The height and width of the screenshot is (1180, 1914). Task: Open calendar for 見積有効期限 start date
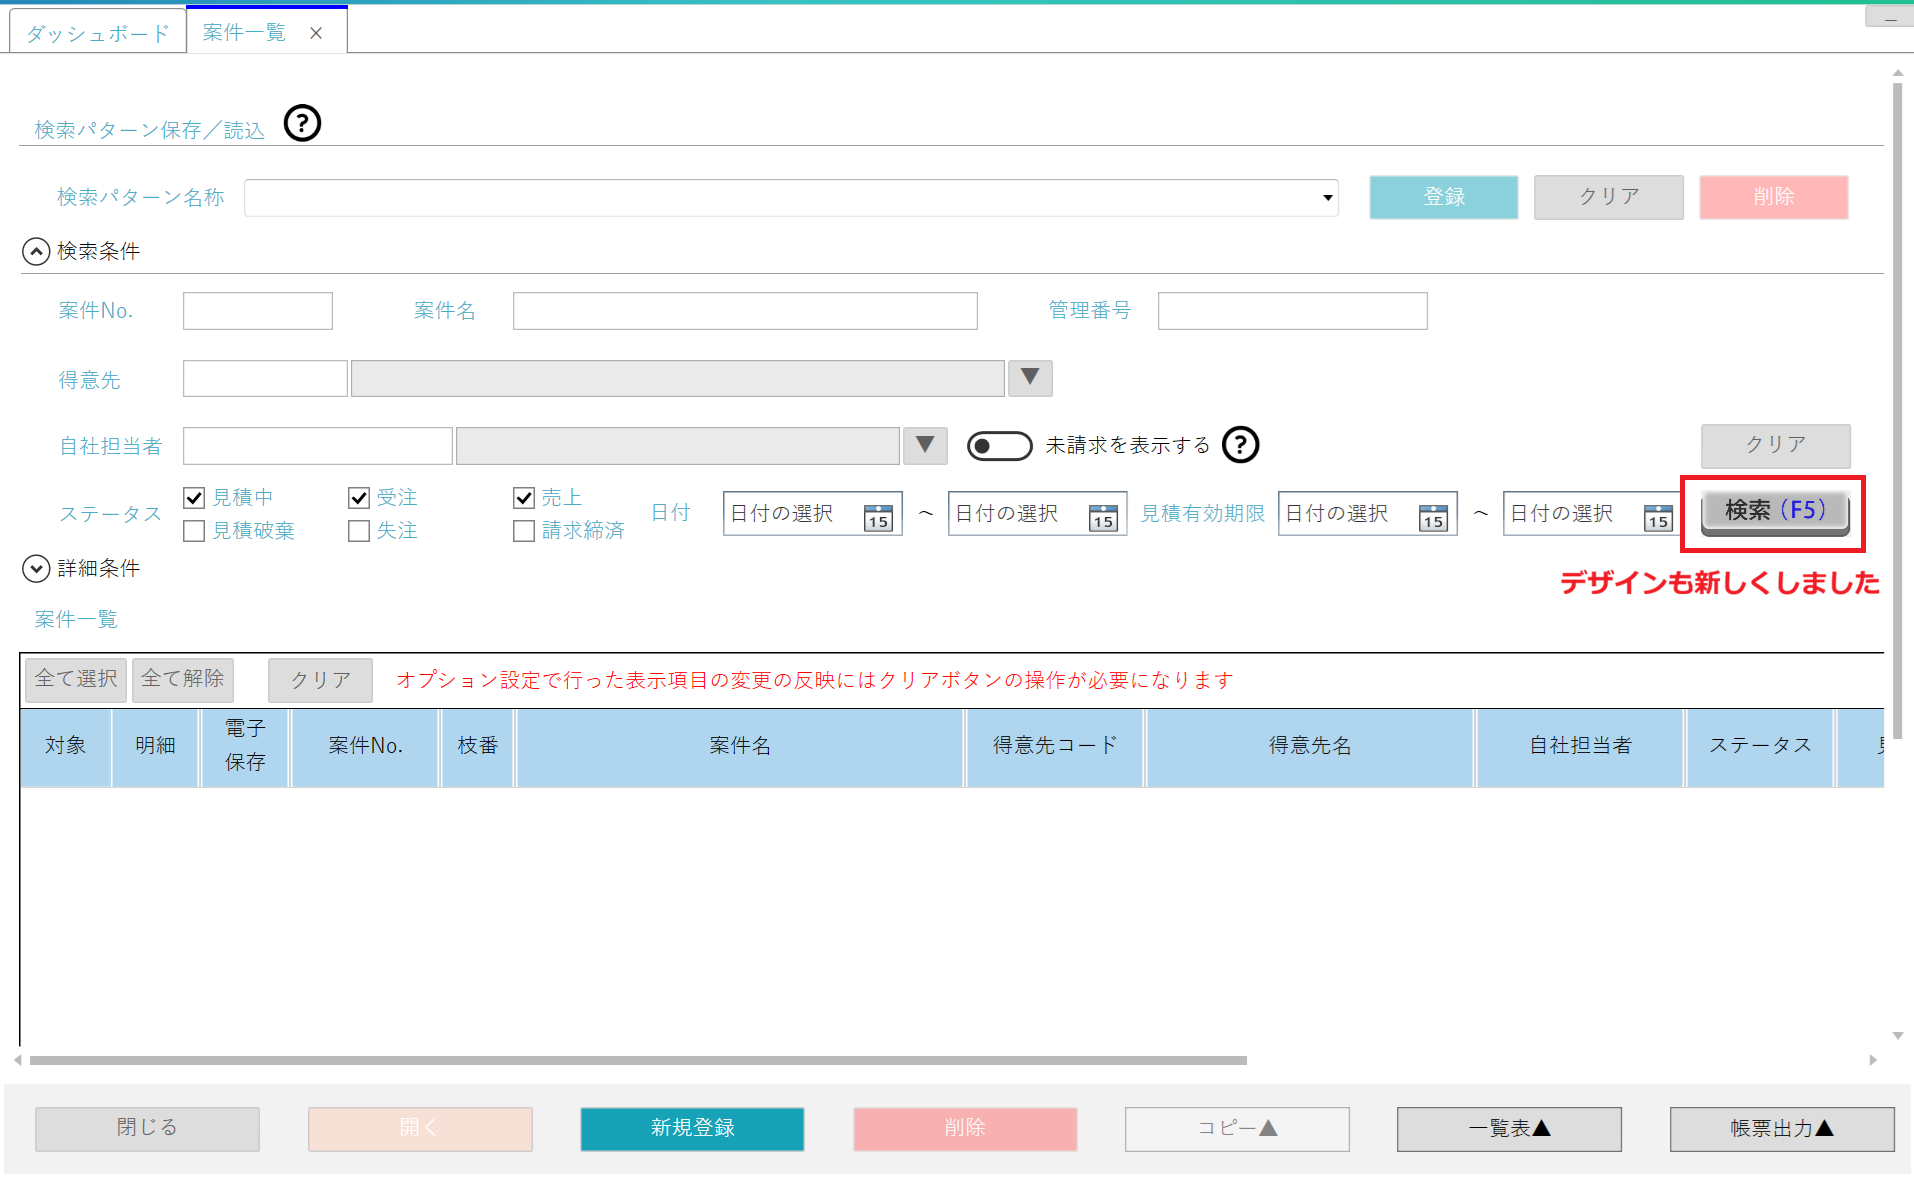1432,516
